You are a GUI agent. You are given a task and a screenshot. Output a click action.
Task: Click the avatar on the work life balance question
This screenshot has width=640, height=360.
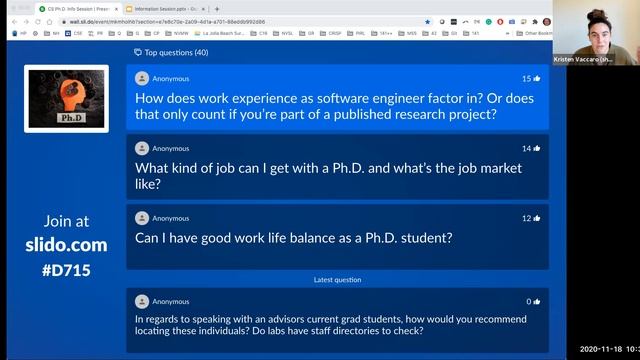(x=142, y=218)
